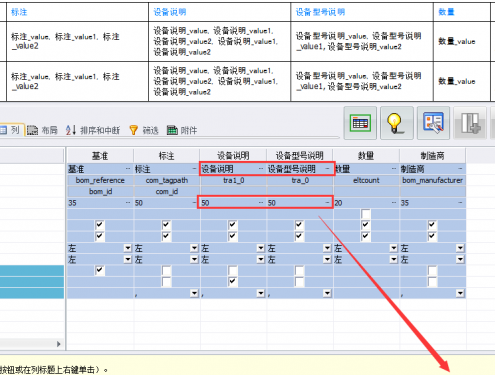Click the green table preview icon button
This screenshot has height=375, width=495.
coord(360,123)
